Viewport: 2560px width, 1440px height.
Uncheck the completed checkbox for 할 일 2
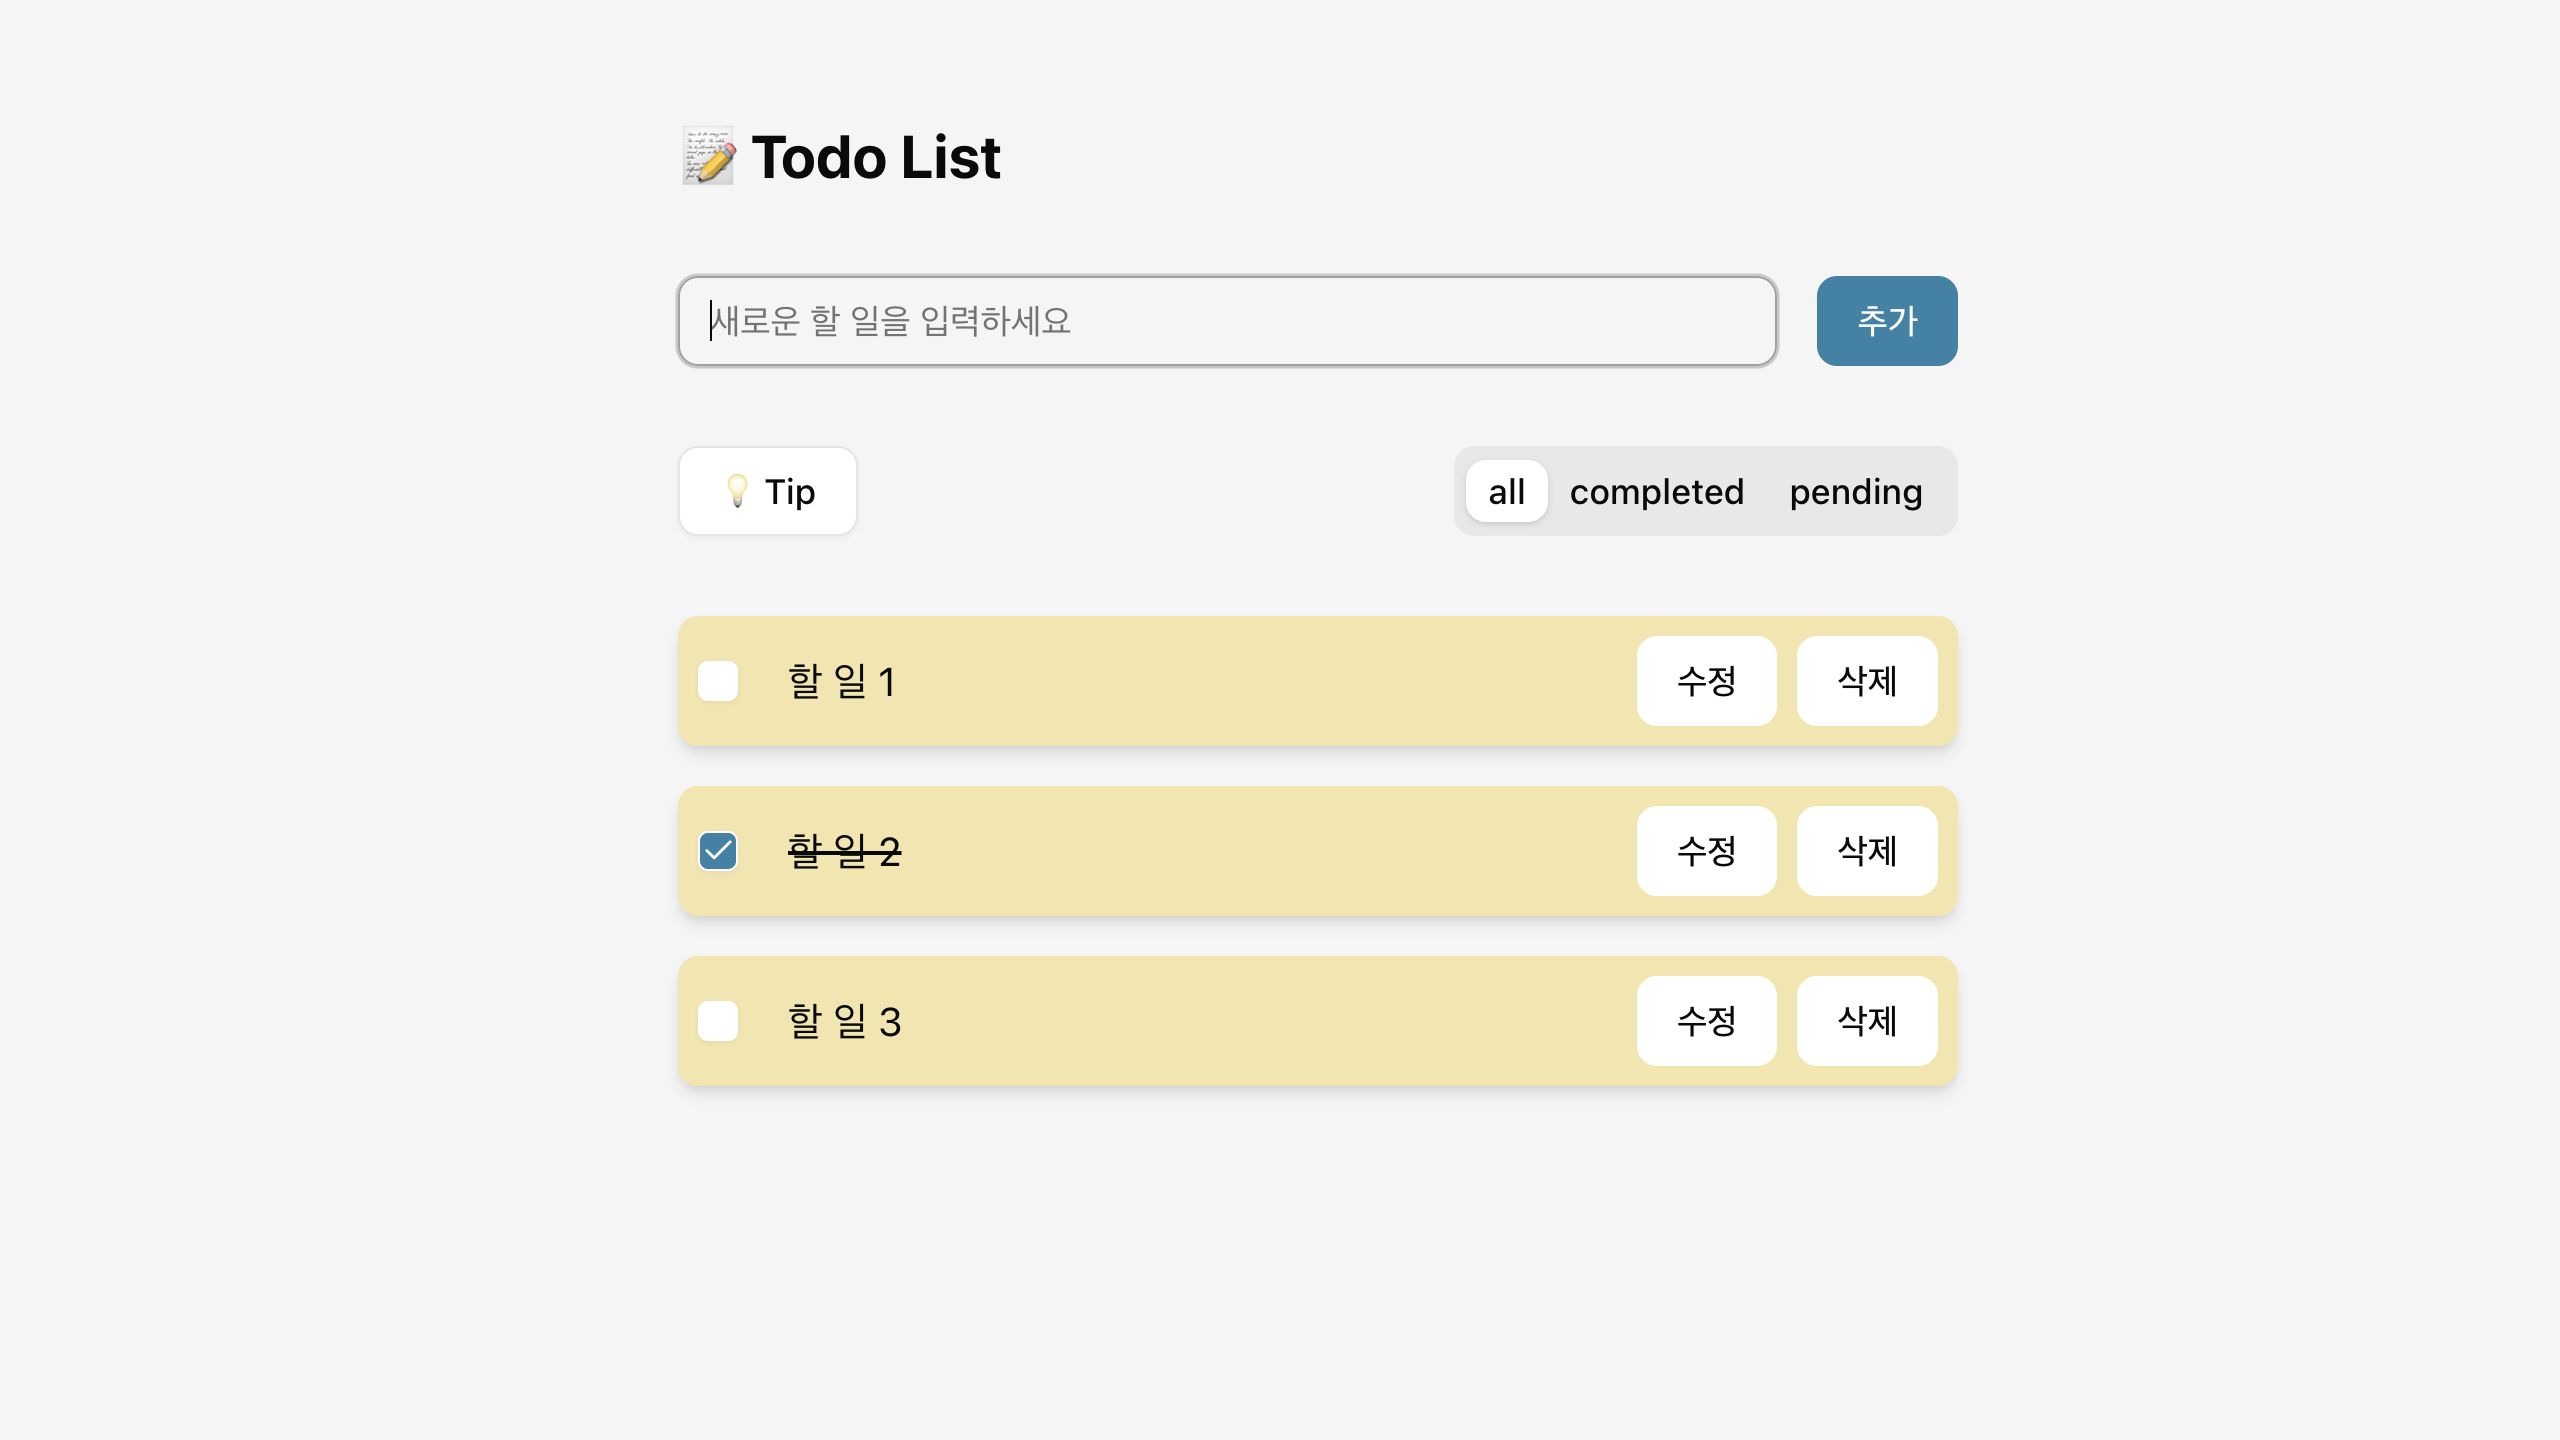click(x=717, y=851)
